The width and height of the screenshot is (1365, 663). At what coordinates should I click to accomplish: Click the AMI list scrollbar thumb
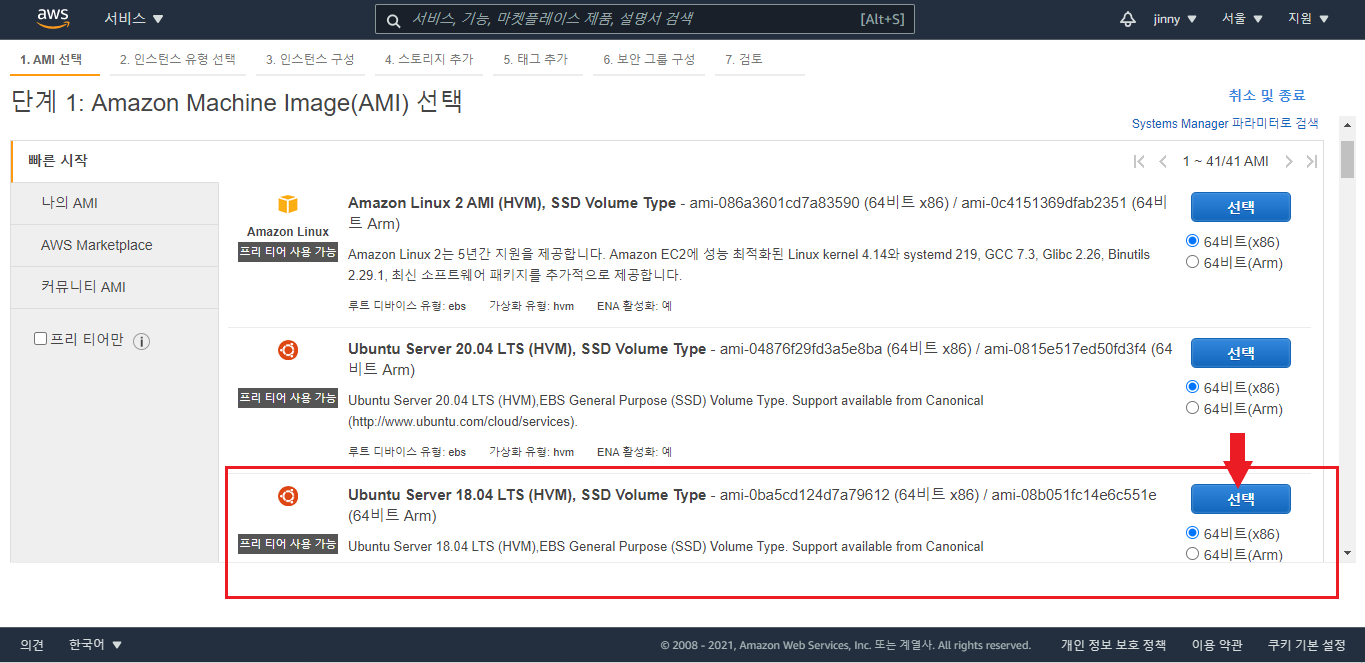pyautogui.click(x=1347, y=158)
